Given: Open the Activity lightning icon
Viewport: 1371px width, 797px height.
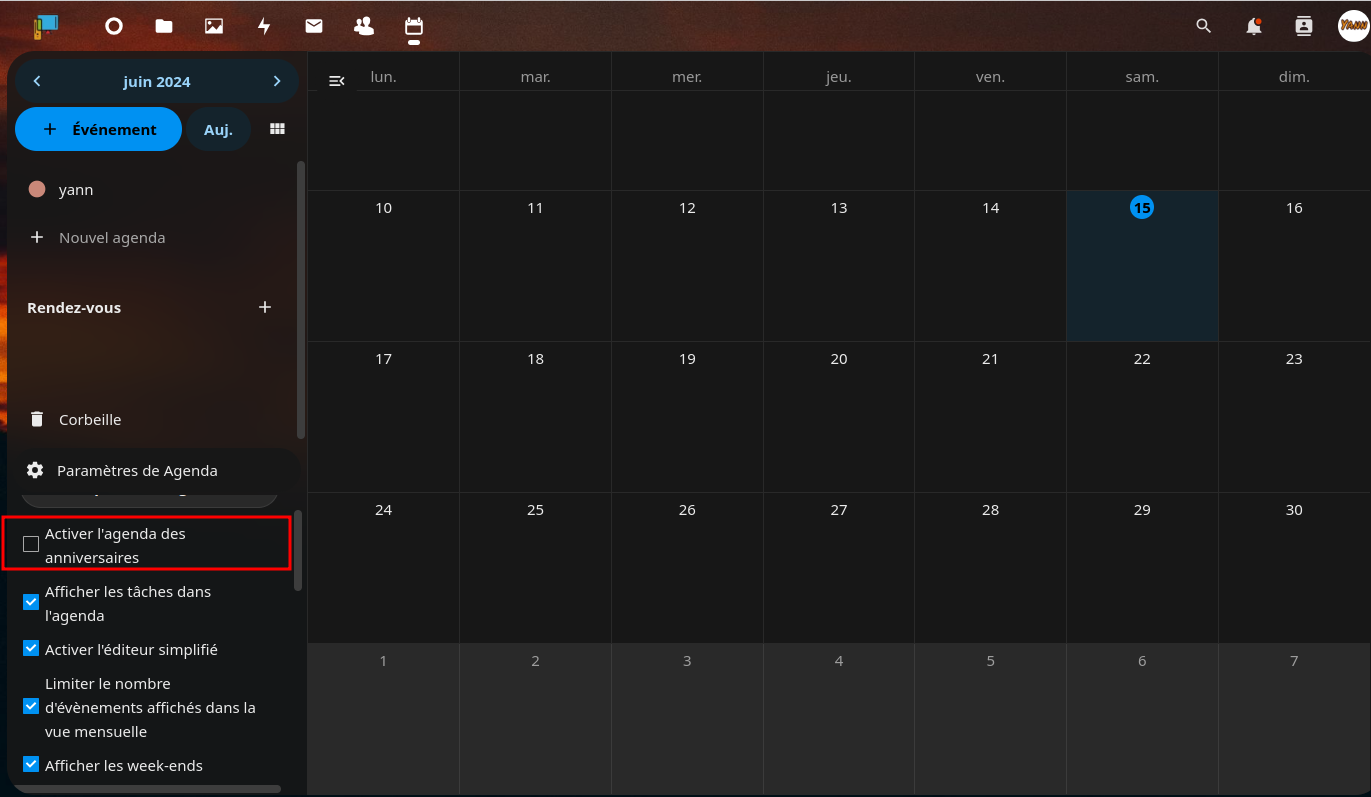Looking at the screenshot, I should point(264,27).
